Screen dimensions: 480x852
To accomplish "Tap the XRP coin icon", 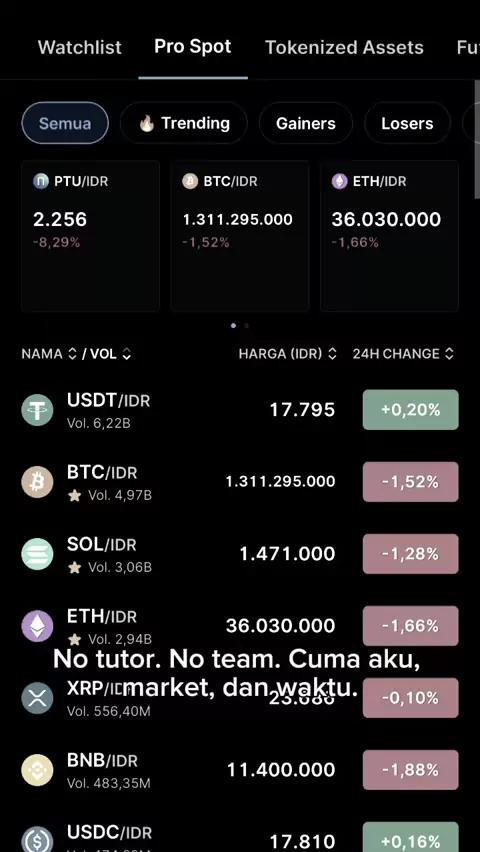I will (x=37, y=698).
